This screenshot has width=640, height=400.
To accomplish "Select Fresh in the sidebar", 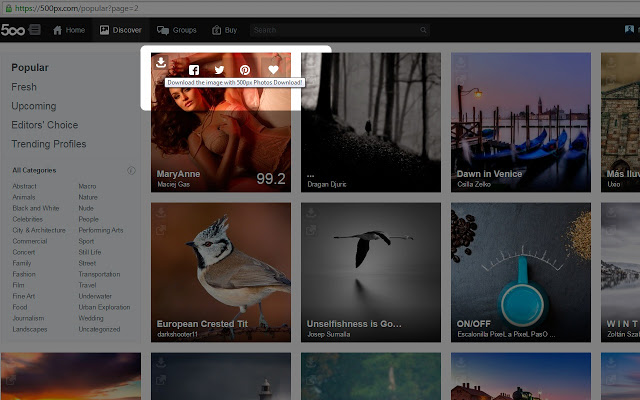I will pyautogui.click(x=24, y=87).
